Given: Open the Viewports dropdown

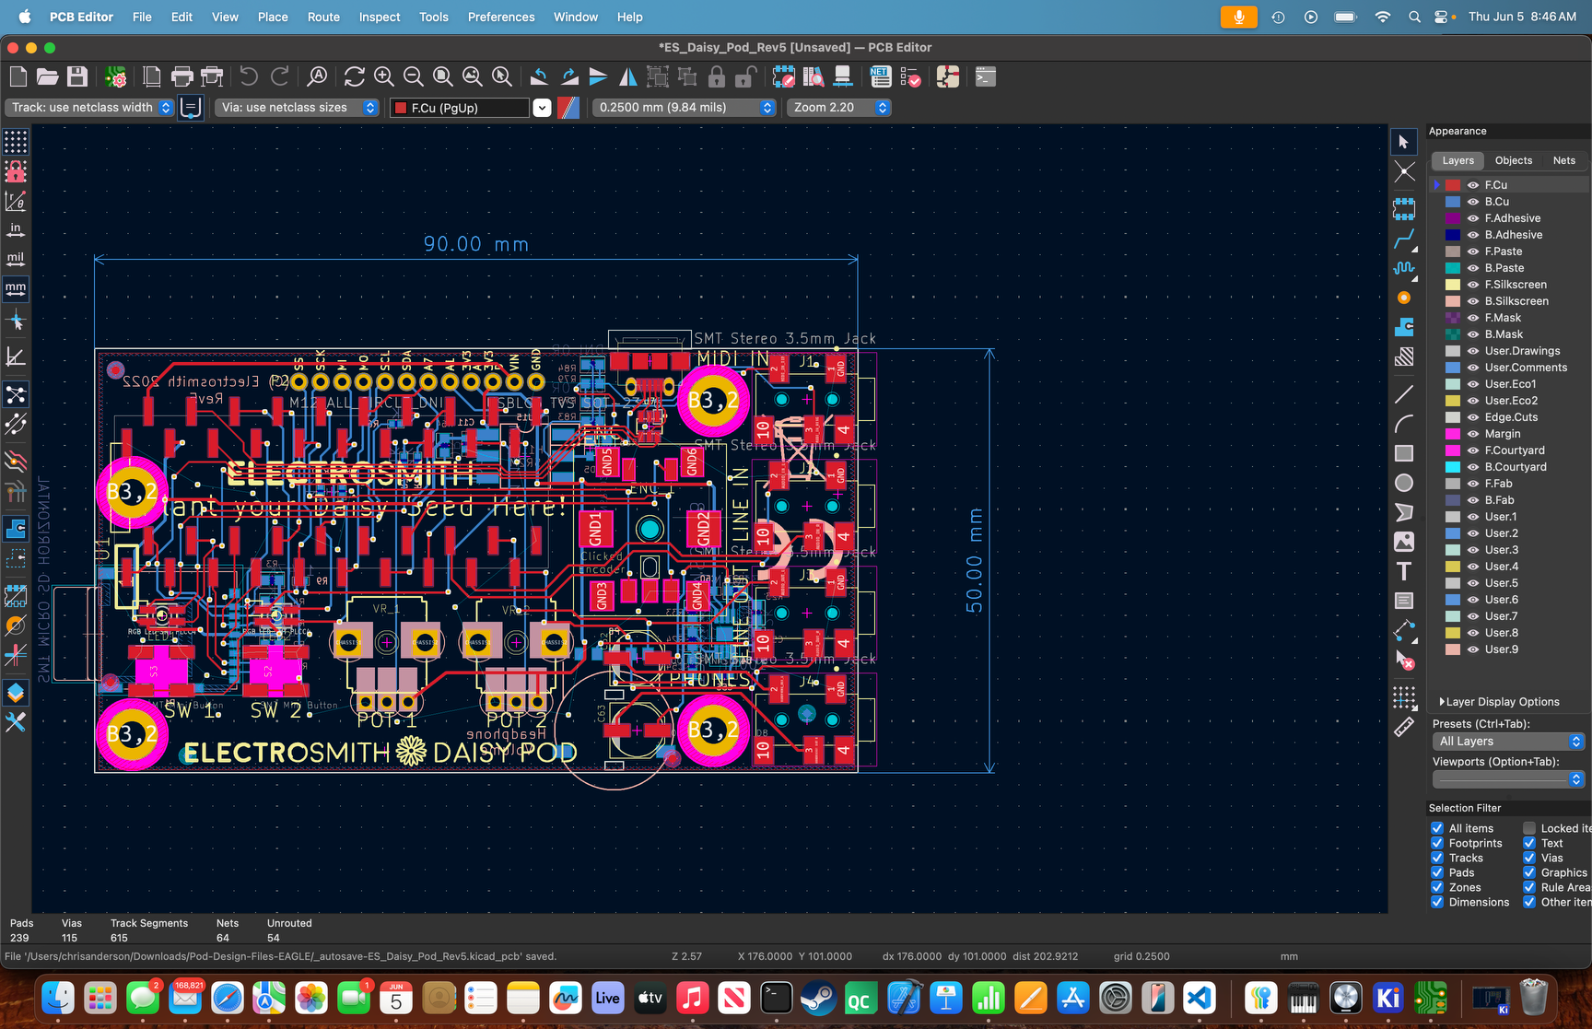Looking at the screenshot, I should (x=1508, y=779).
